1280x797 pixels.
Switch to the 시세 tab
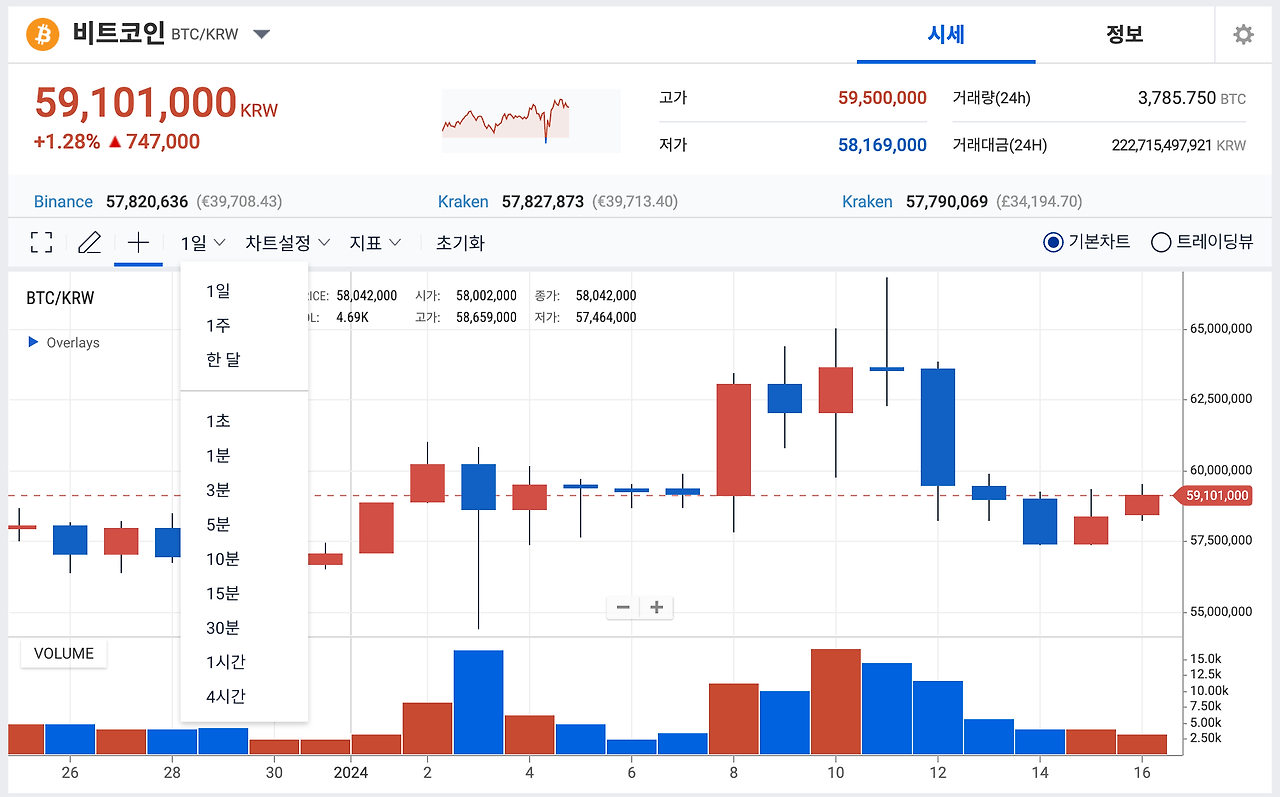(x=946, y=34)
